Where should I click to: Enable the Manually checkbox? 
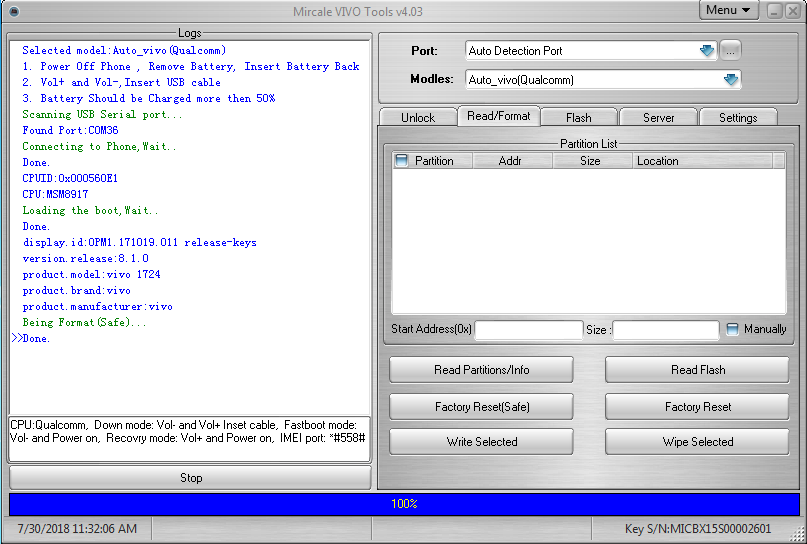tap(732, 329)
